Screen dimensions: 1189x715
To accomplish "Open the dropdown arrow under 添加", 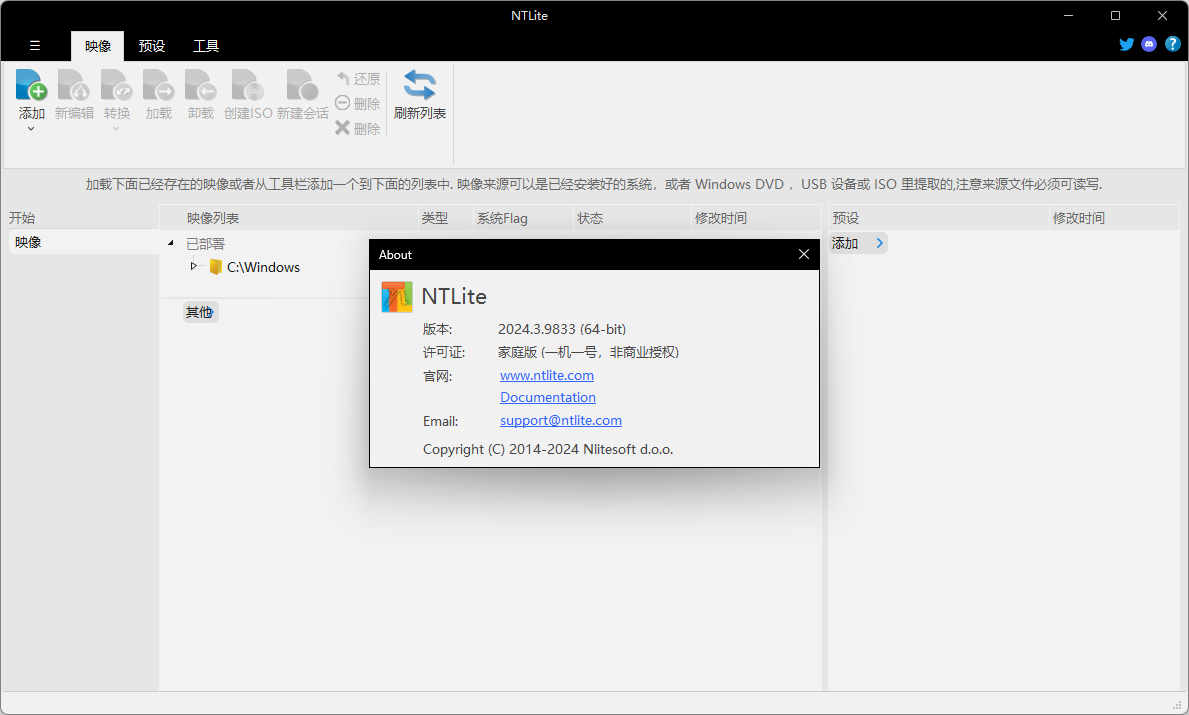I will point(31,129).
